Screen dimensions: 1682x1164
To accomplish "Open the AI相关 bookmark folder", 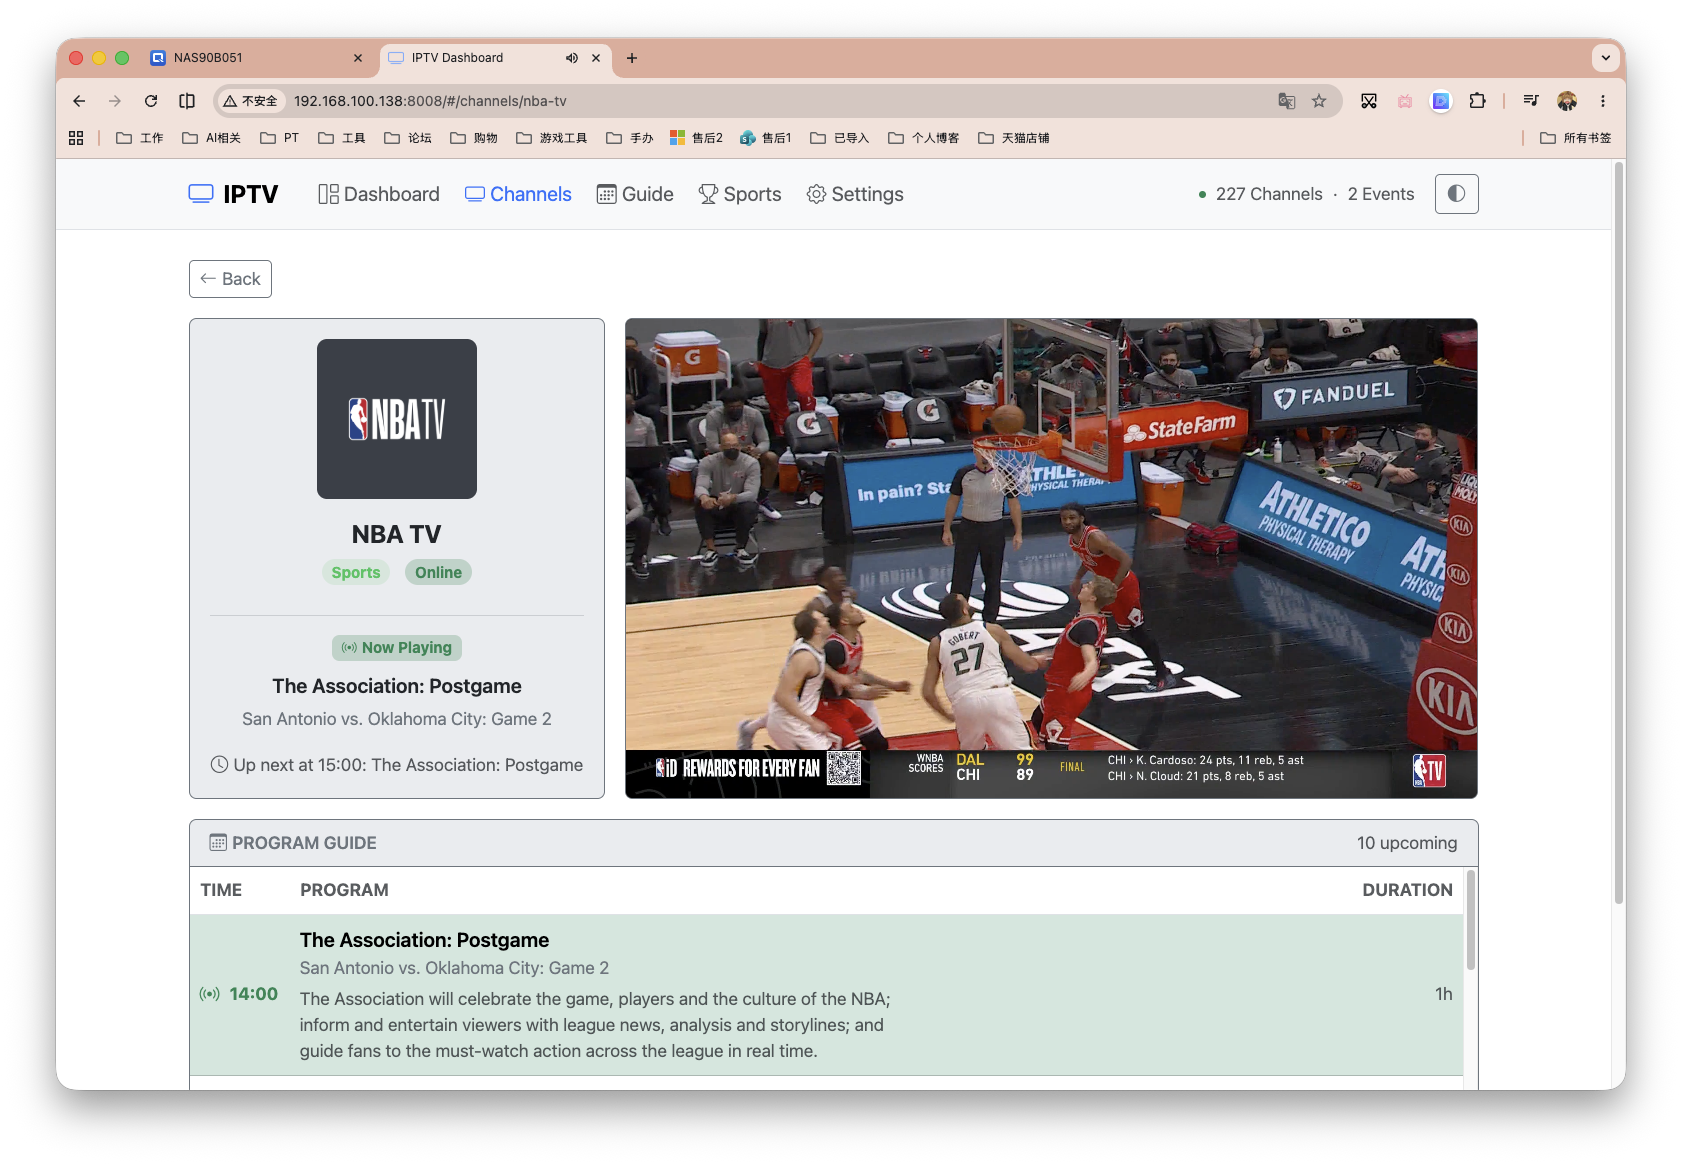I will pyautogui.click(x=211, y=138).
